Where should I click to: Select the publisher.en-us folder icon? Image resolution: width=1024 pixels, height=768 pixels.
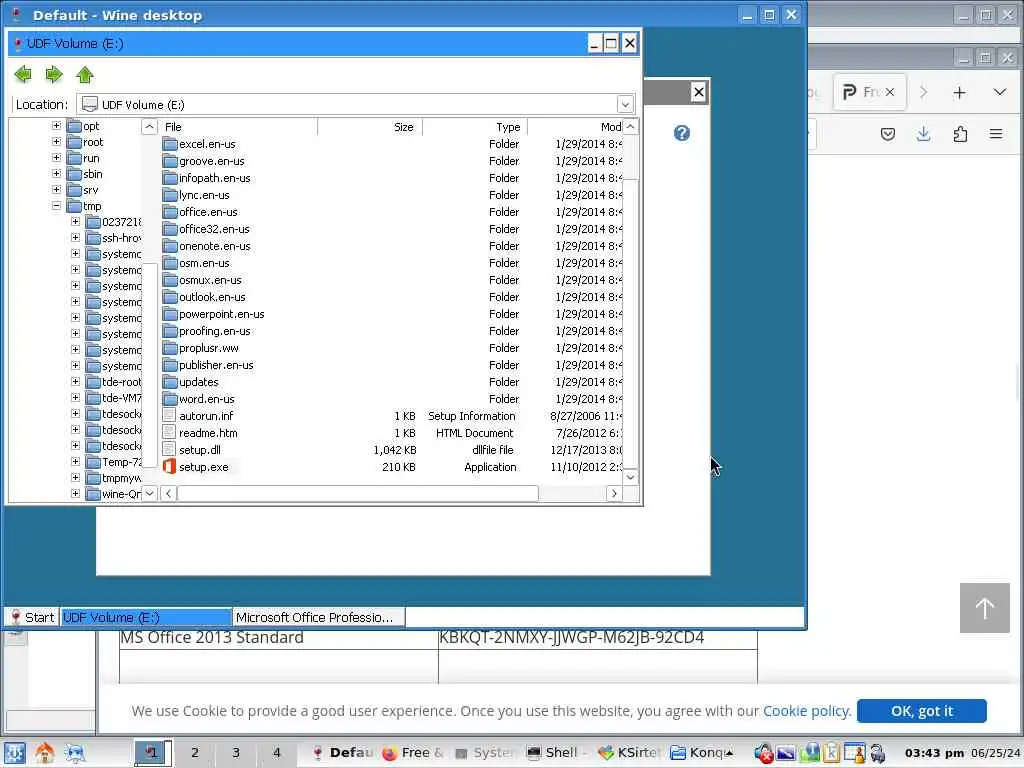(170, 364)
